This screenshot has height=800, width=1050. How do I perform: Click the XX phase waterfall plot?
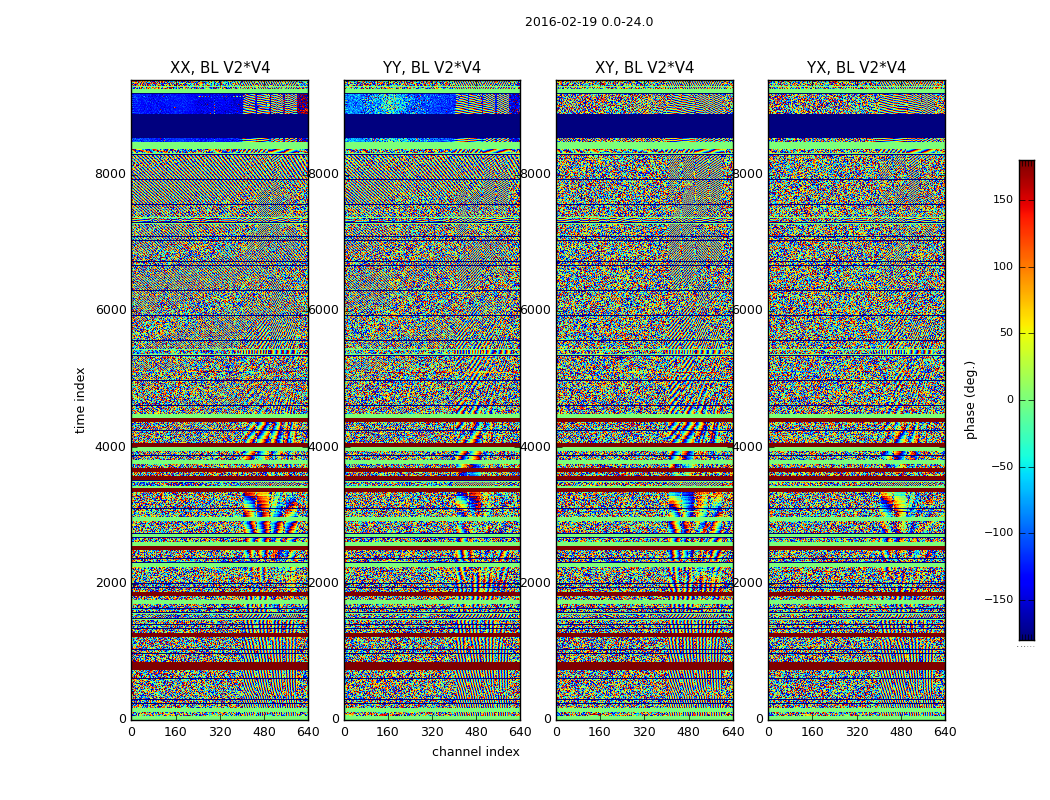click(x=220, y=400)
